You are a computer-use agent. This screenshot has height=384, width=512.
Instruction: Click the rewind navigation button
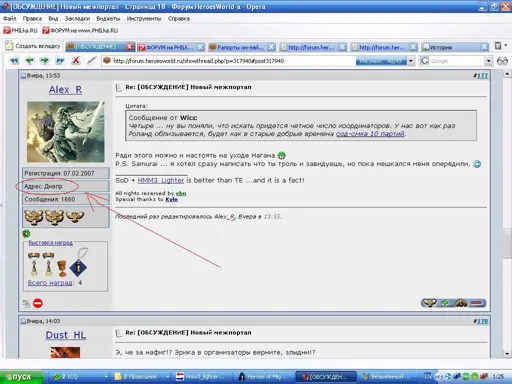[14, 61]
